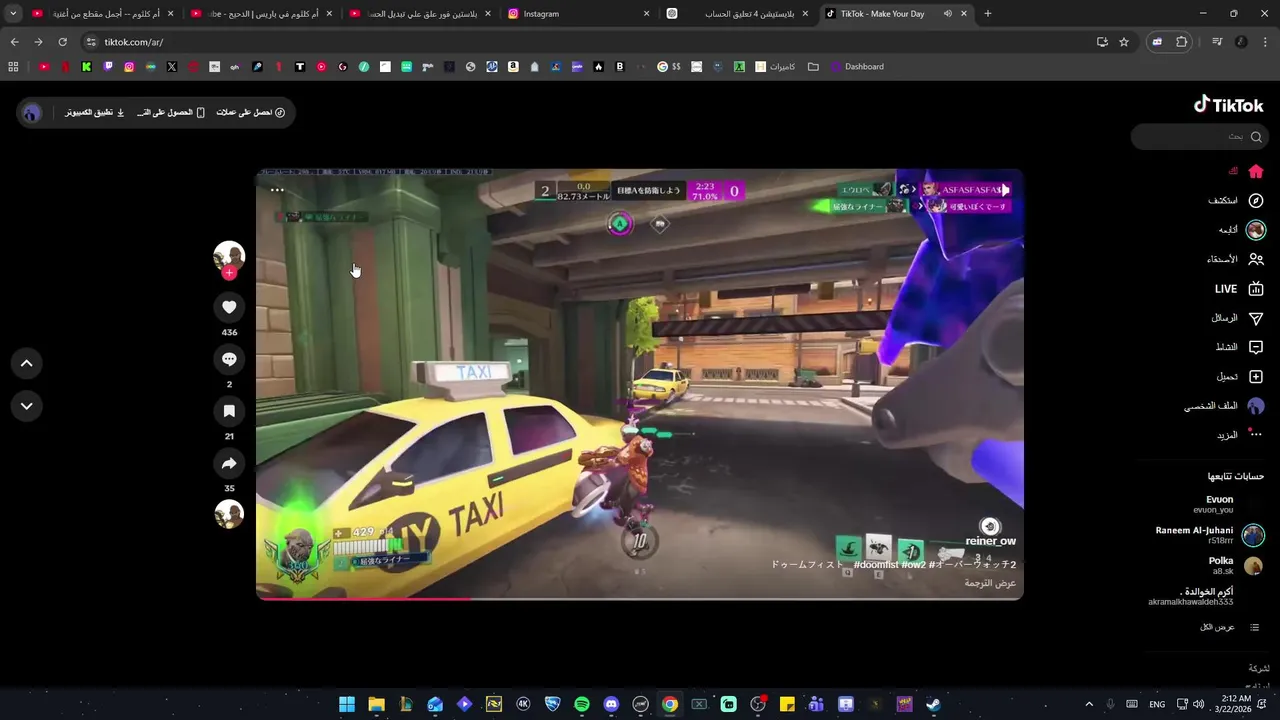
Task: Switch to أم كلثوم في باريس tab
Action: [260, 14]
